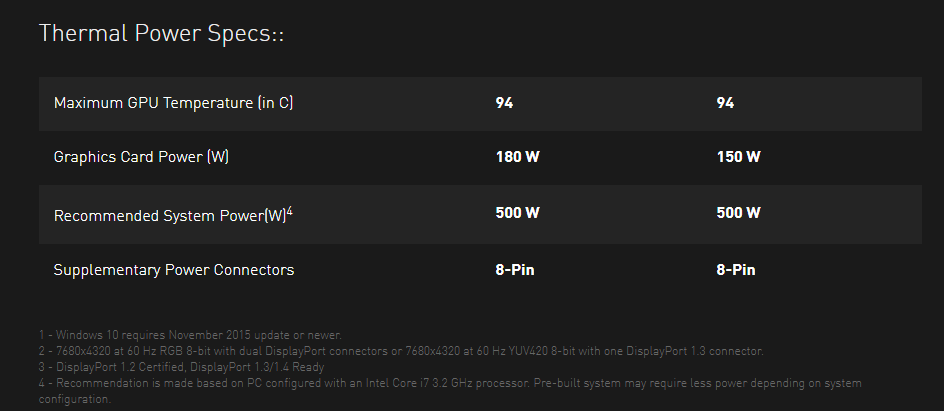Click the first 8-Pin connector value
The height and width of the screenshot is (411, 944).
[x=515, y=270]
